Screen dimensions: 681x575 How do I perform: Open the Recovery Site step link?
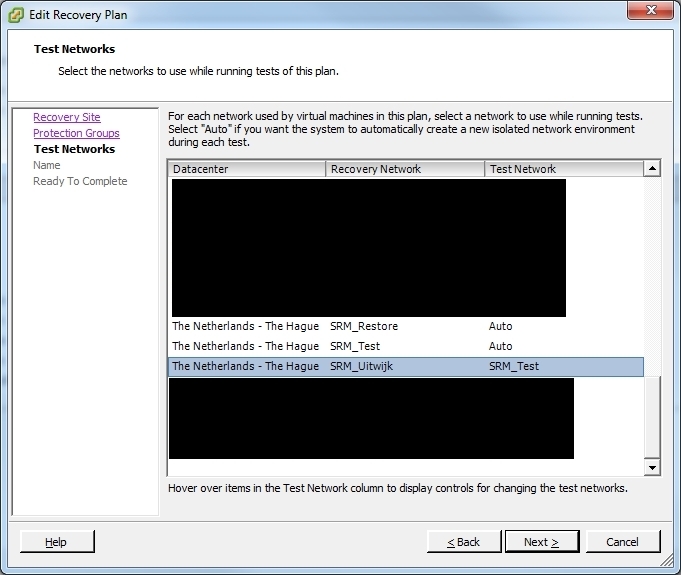(67, 117)
